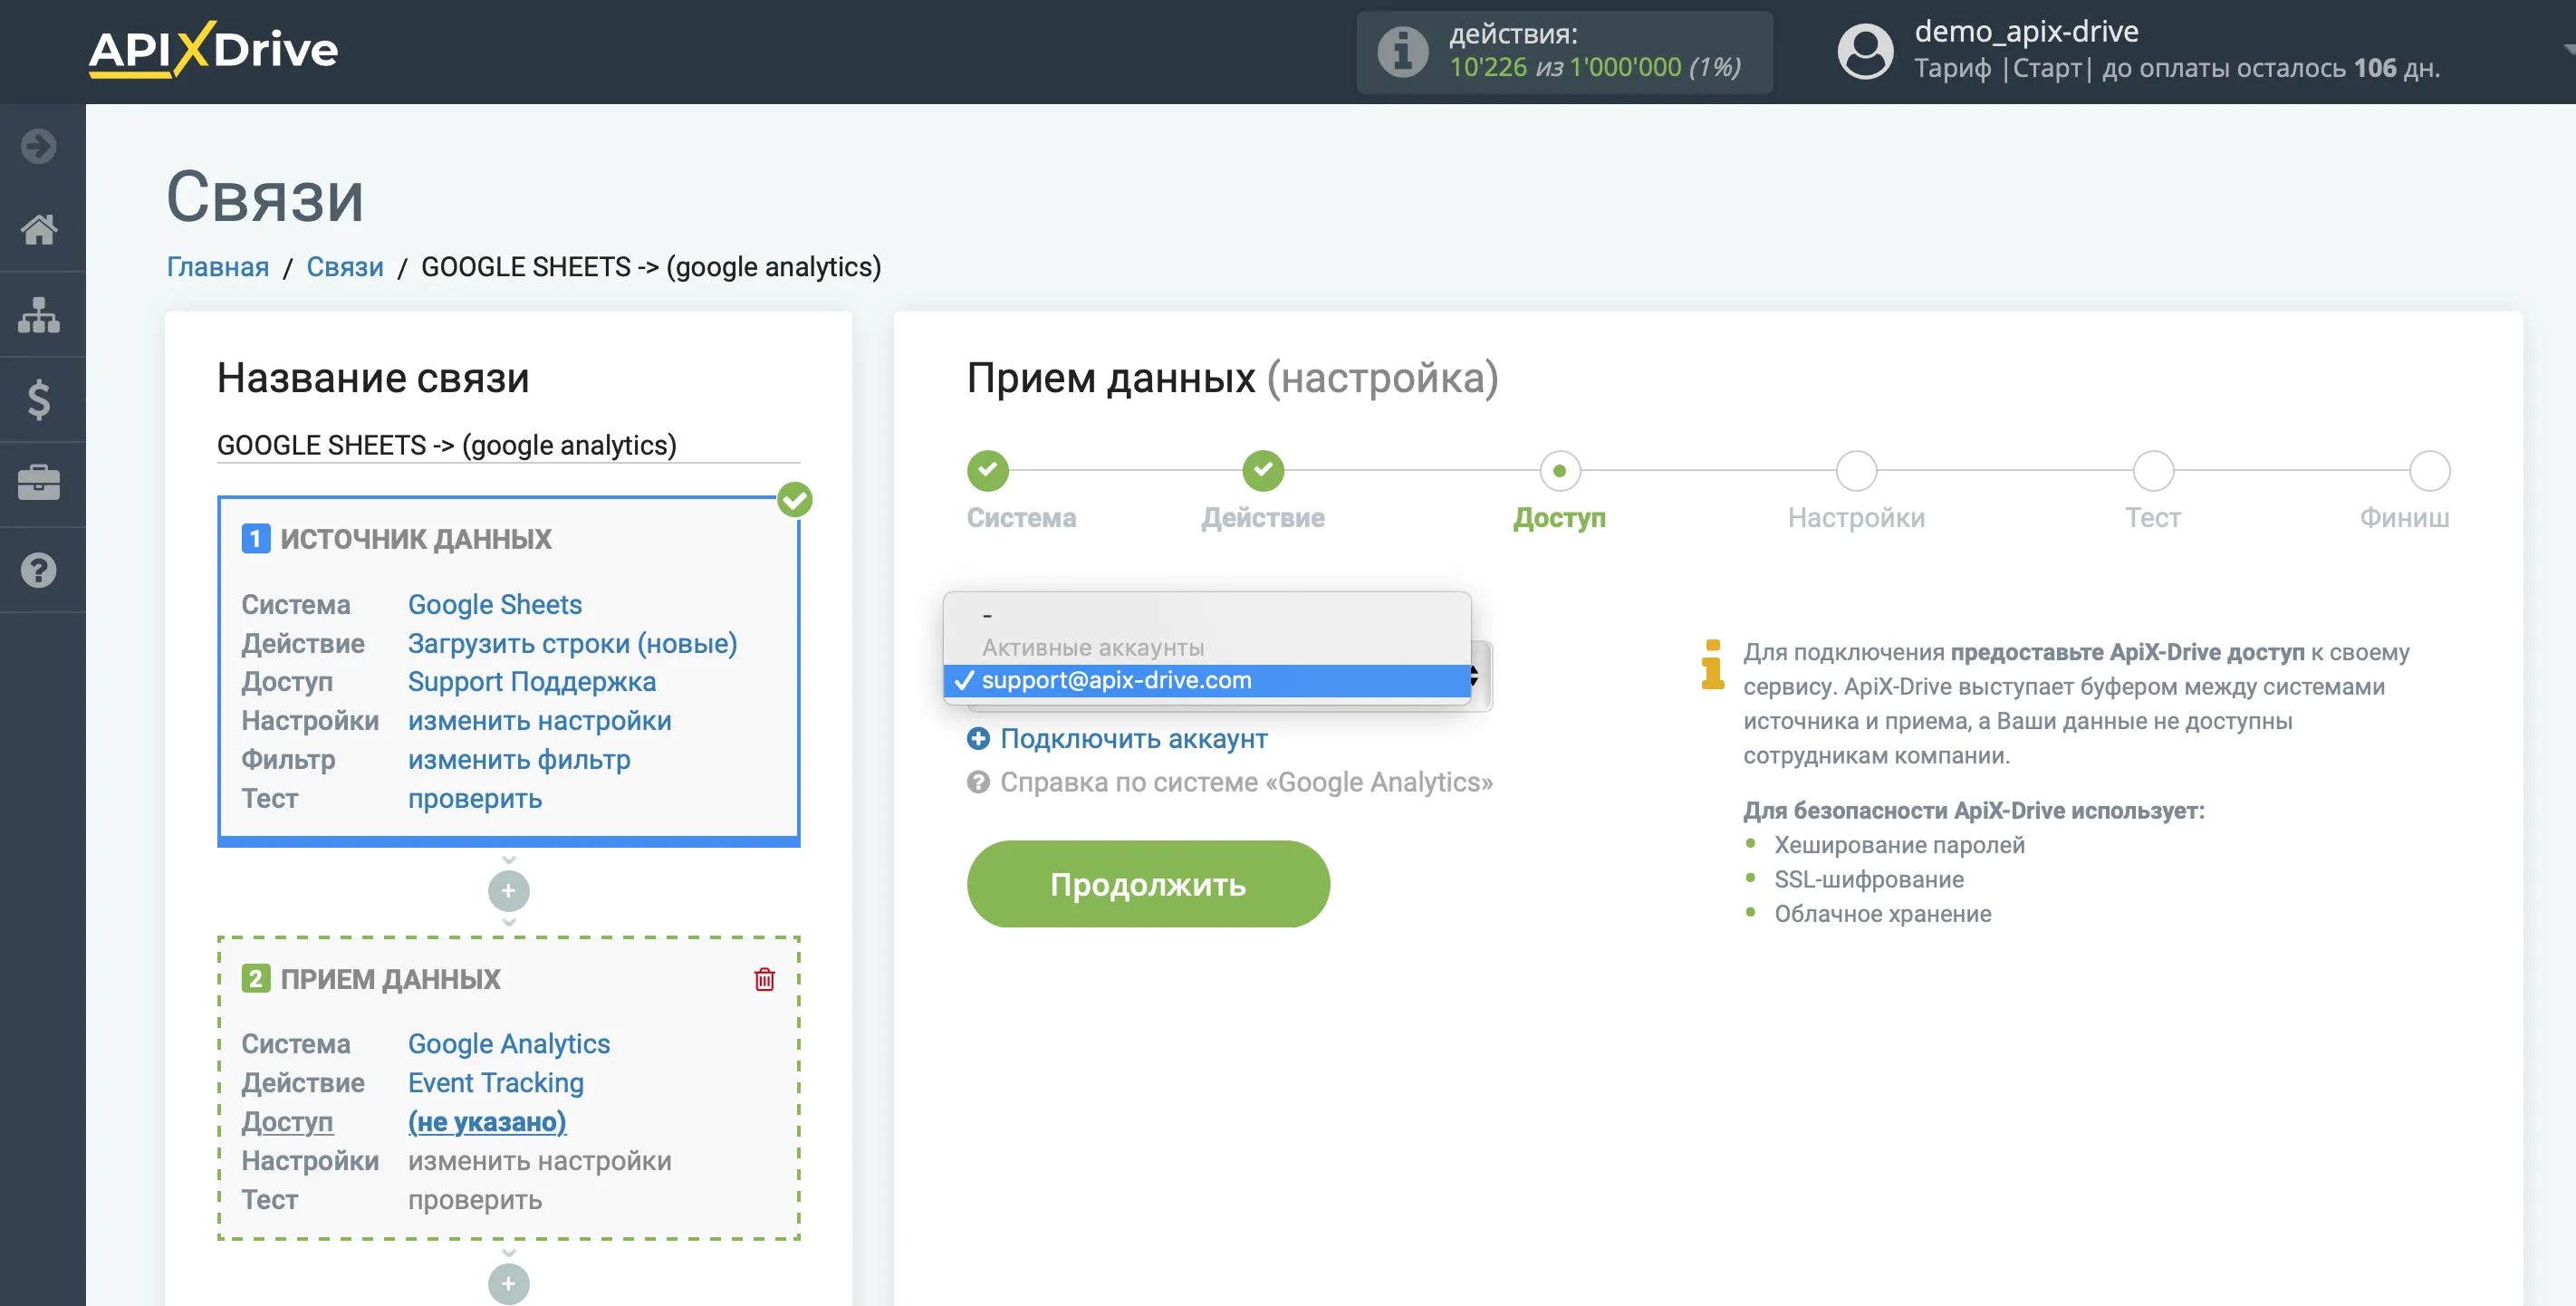This screenshot has width=2576, height=1306.
Task: Select support@apix-drive.com in dropdown
Action: (x=1207, y=681)
